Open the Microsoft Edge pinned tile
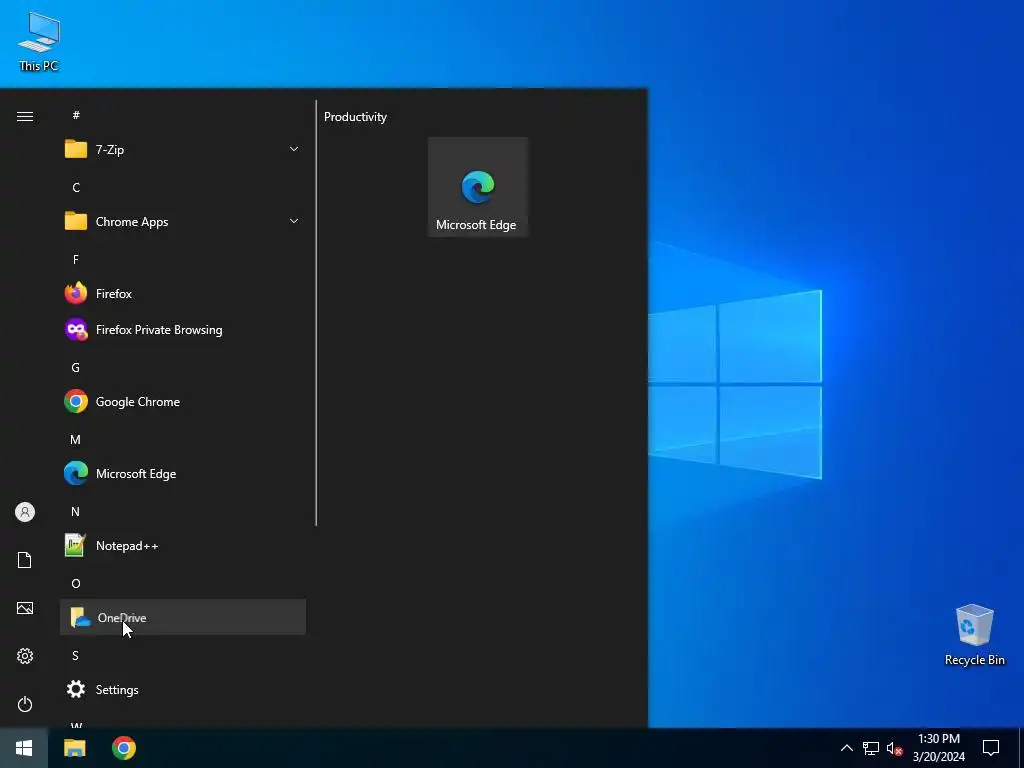This screenshot has height=768, width=1024. tap(477, 187)
